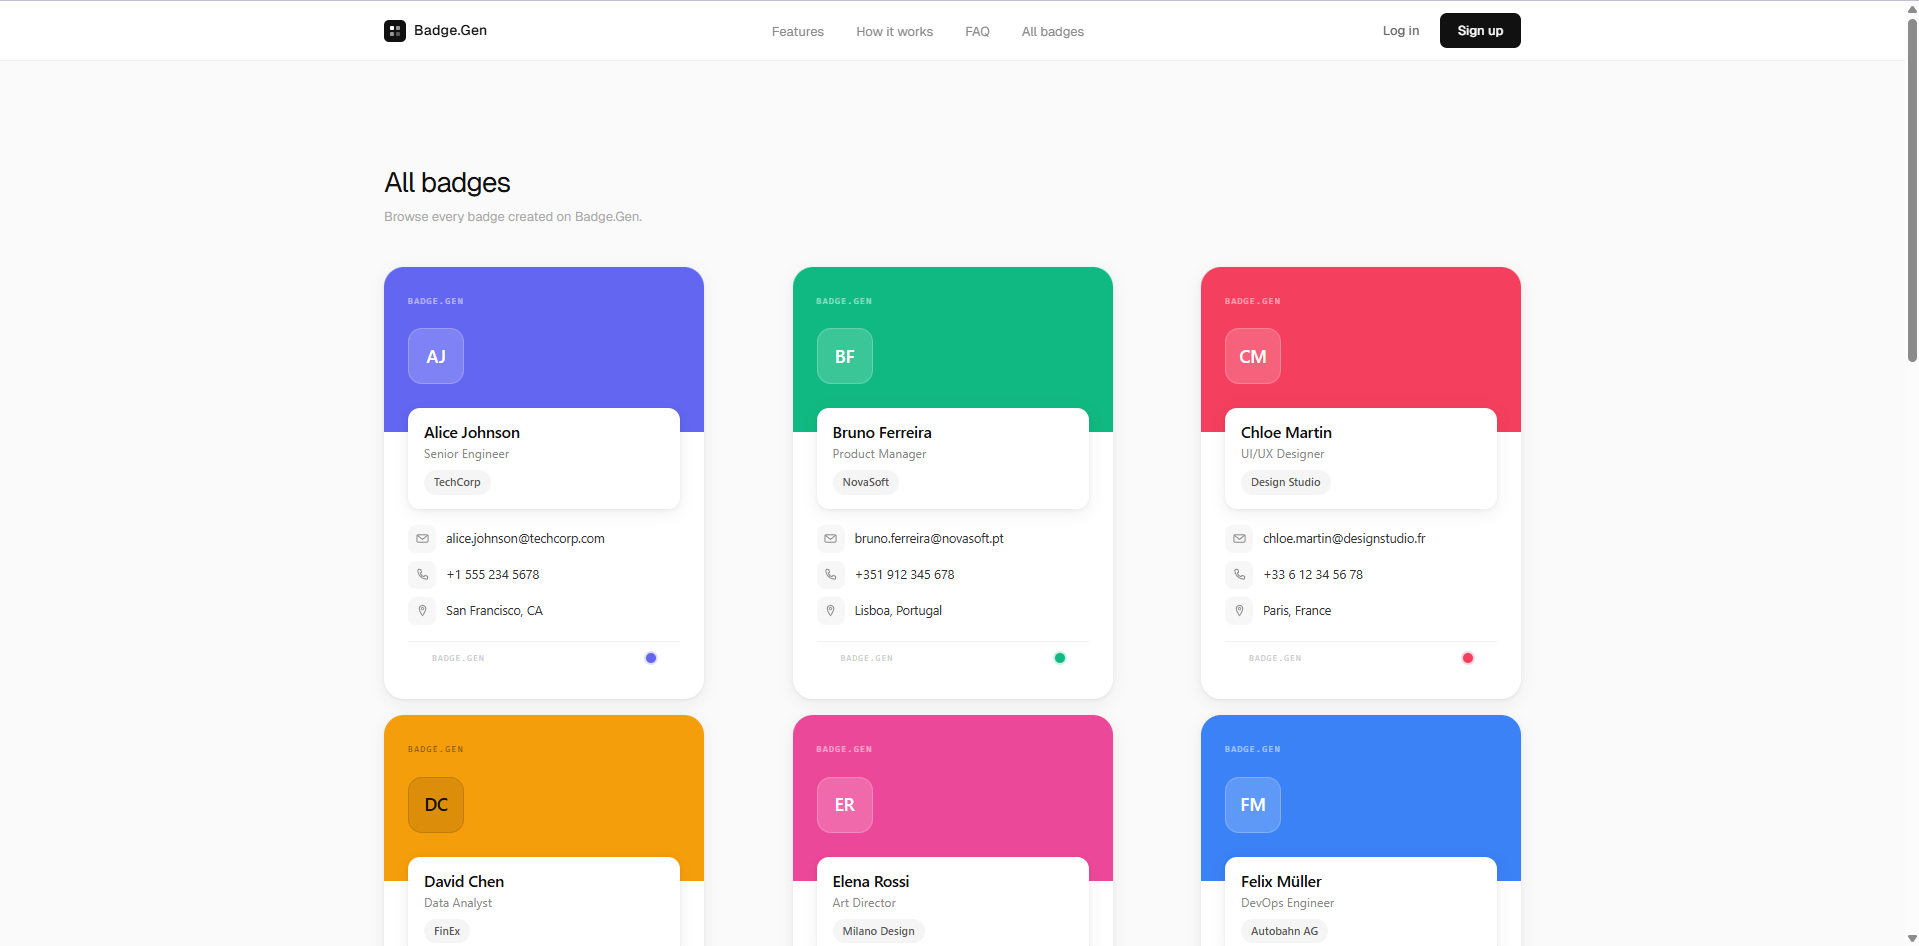Click the scrollbar up arrow
Screen dimensions: 1919x946
tap(1912, 8)
